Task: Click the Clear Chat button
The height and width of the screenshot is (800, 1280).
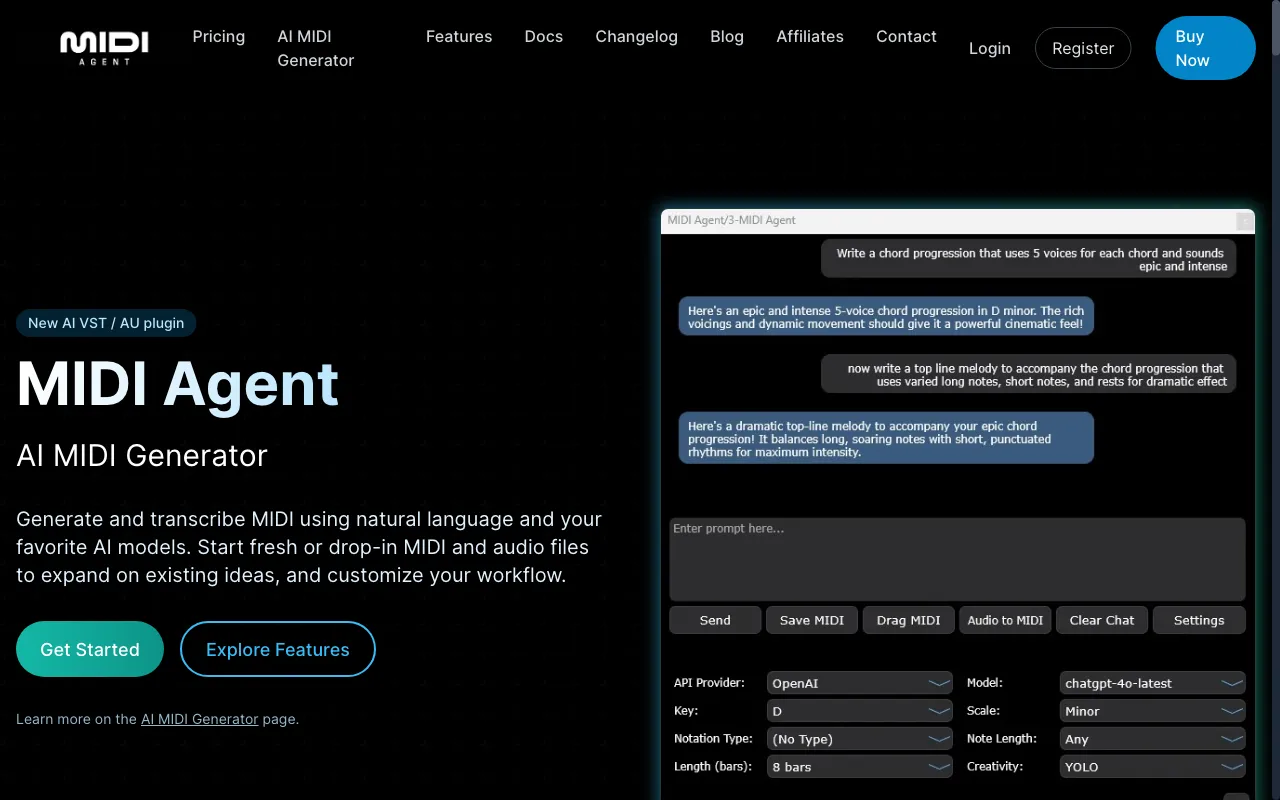Action: (x=1102, y=620)
